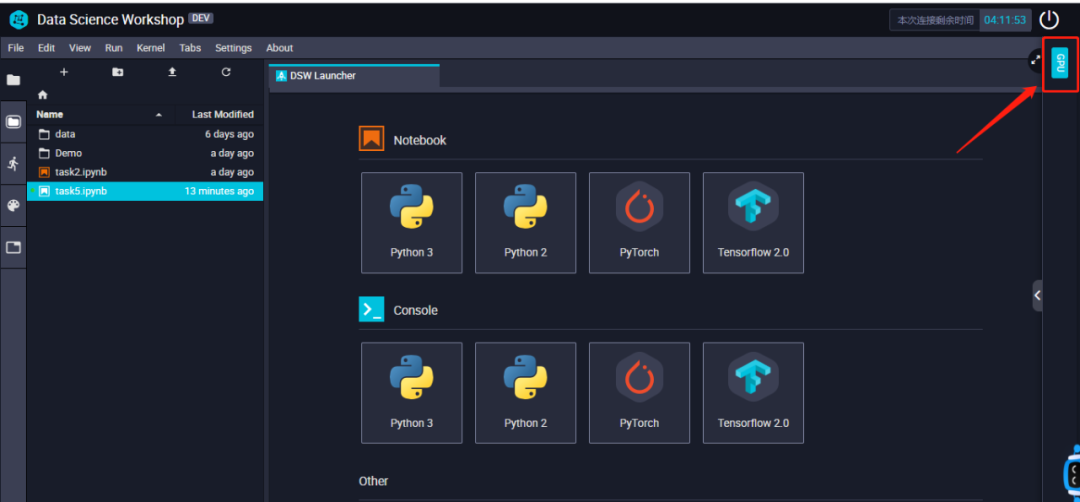Open the second folder-panel sidebar icon
This screenshot has width=1080, height=502.
[13, 122]
